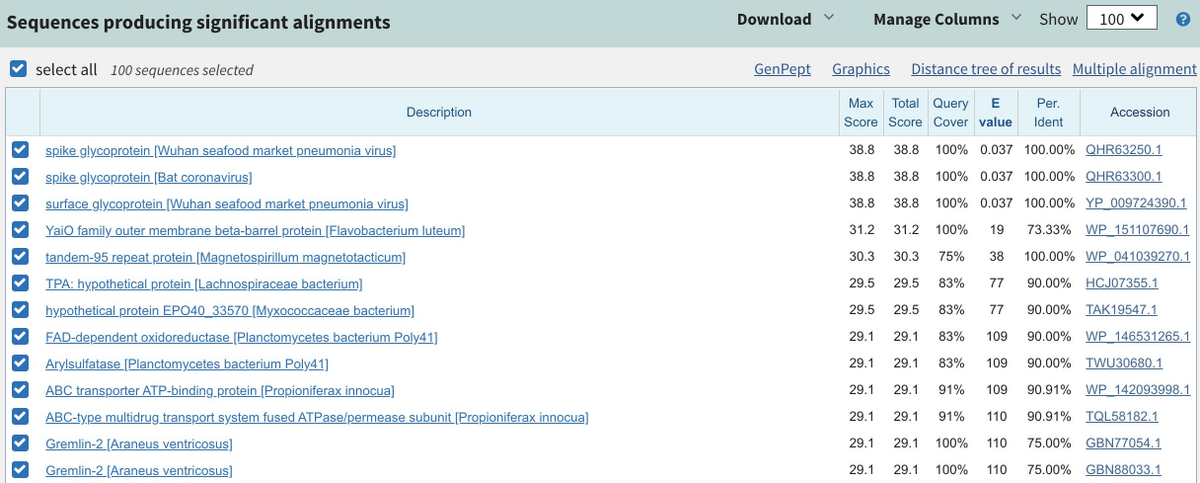Expand the Manage Columns dropdown

tap(946, 19)
